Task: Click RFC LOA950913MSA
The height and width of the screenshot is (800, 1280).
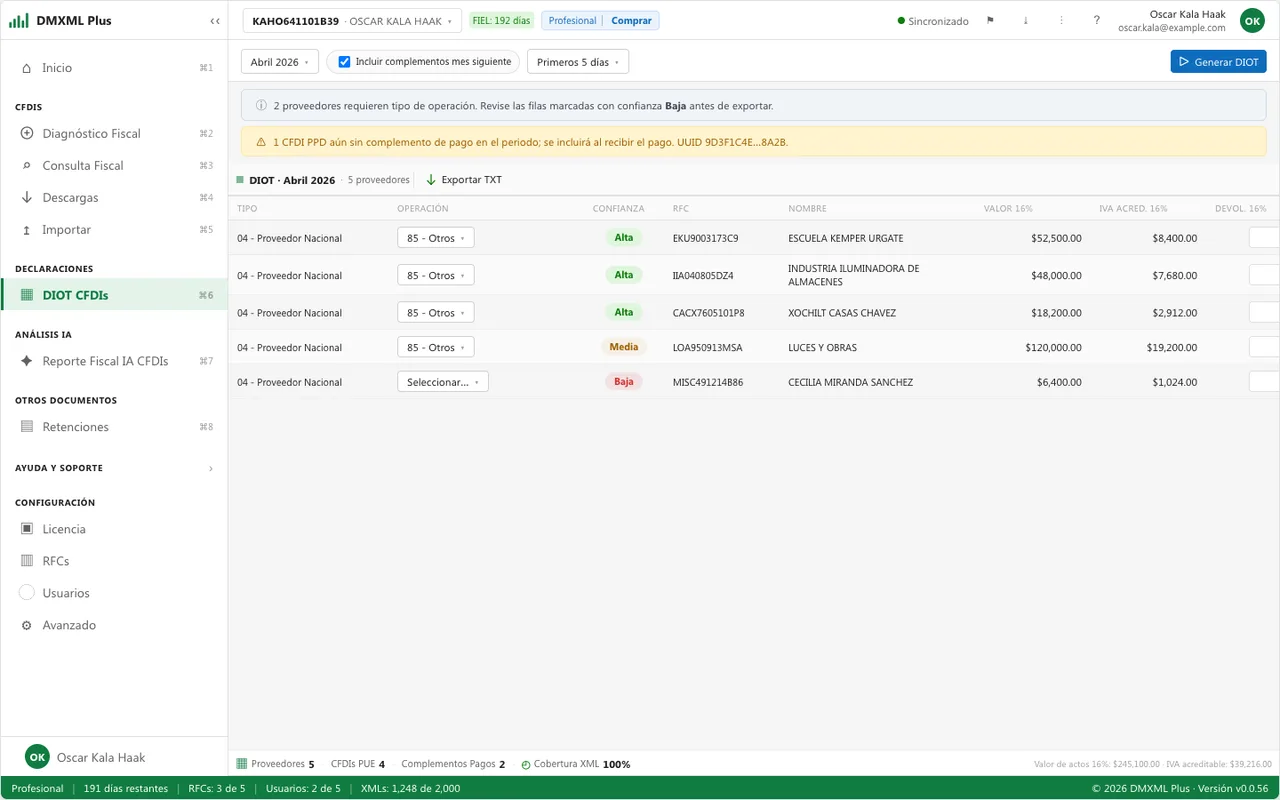Action: (706, 348)
